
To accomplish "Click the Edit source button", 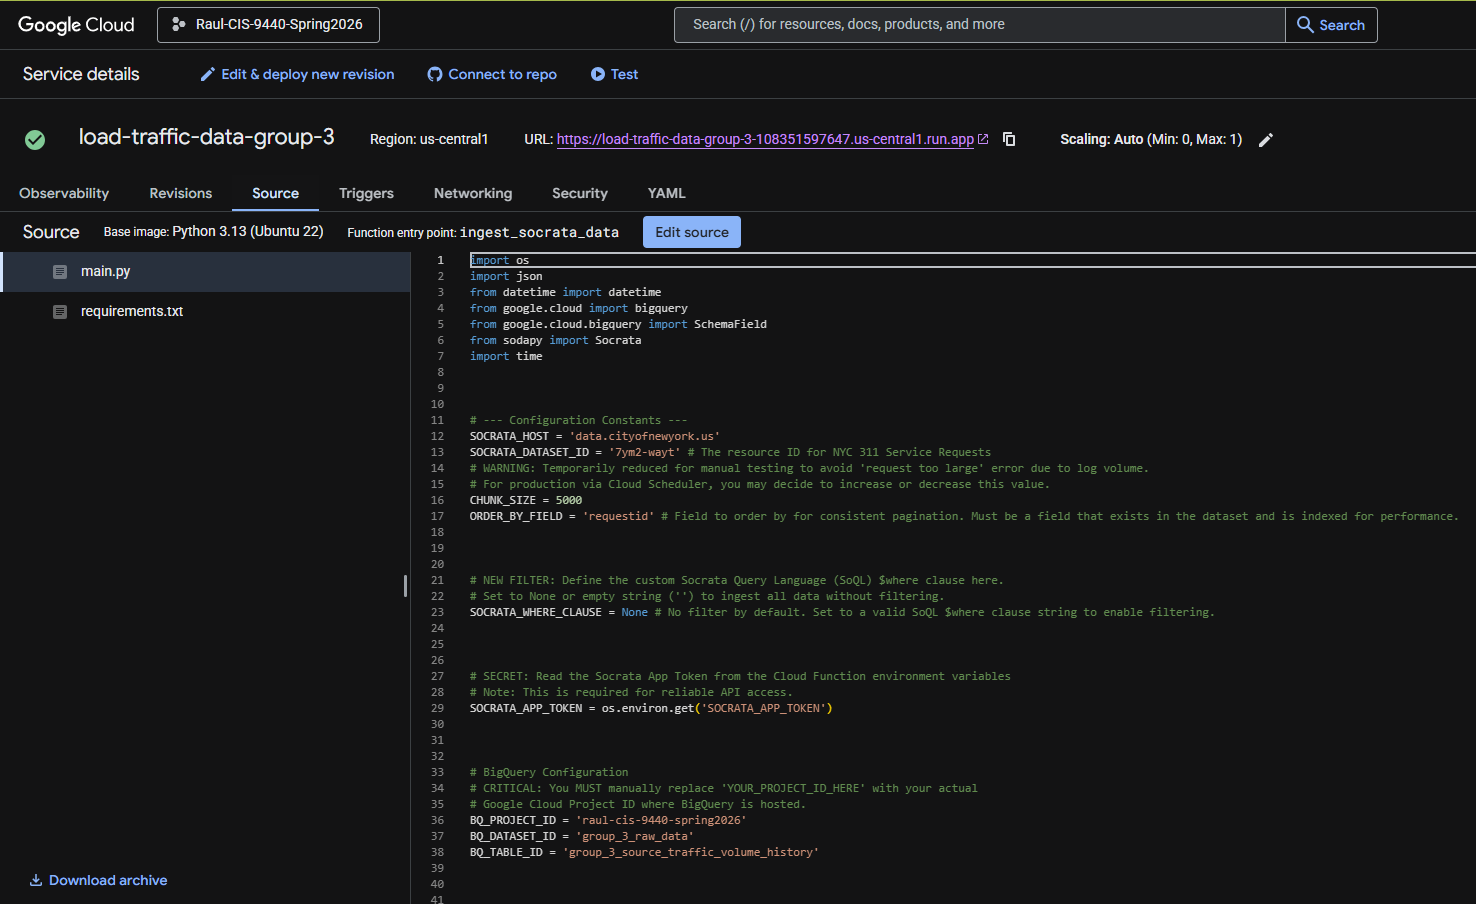I will click(x=692, y=232).
